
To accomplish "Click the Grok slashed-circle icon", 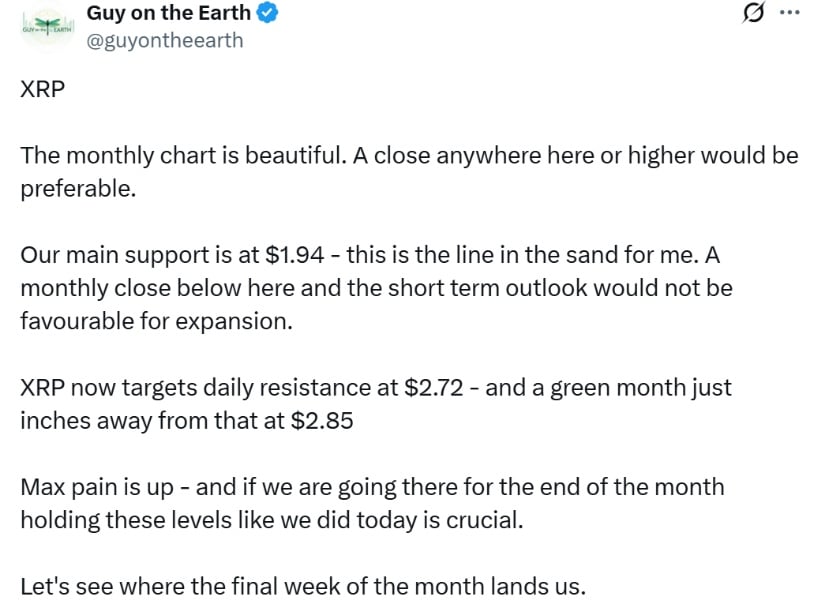I will tap(755, 14).
